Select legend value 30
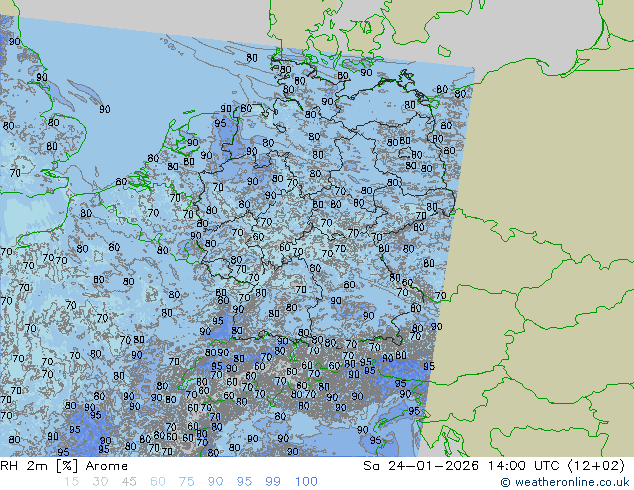 click(x=100, y=482)
